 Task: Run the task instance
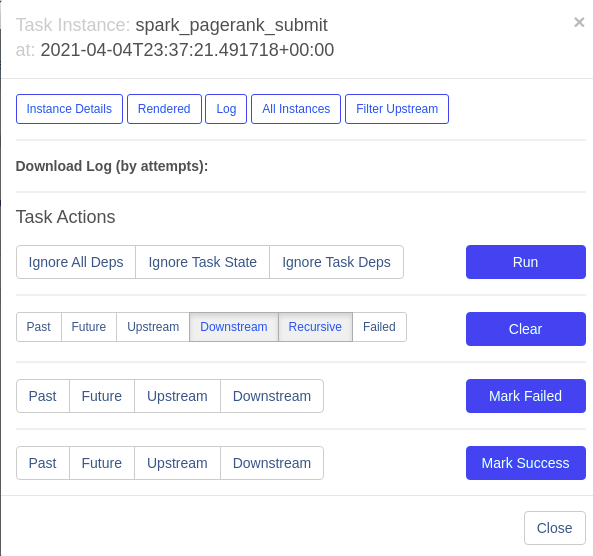(526, 262)
